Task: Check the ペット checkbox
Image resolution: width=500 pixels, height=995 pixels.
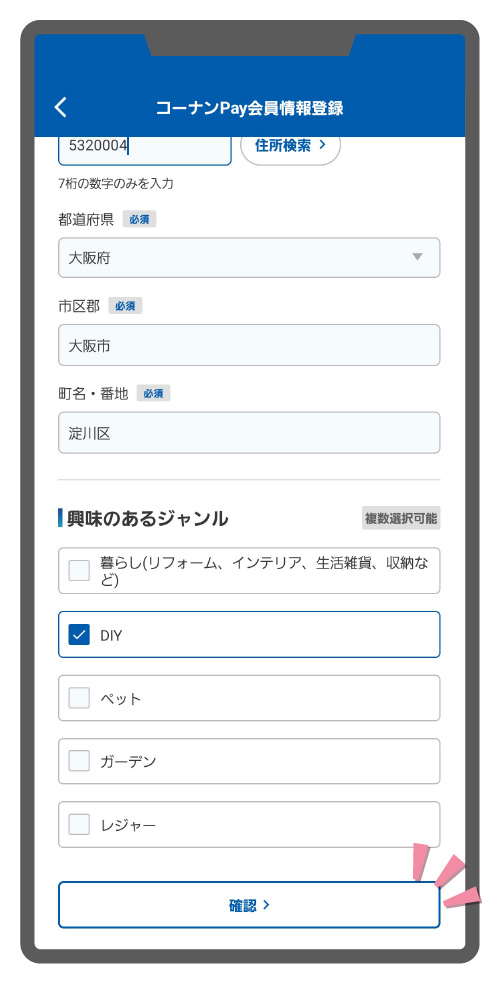Action: coord(79,698)
